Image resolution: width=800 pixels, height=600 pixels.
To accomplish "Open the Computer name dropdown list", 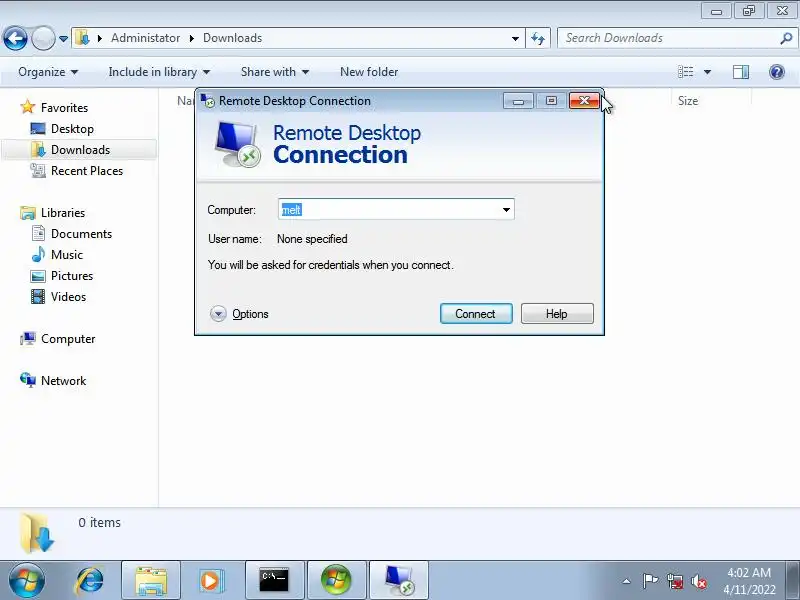I will tap(506, 210).
